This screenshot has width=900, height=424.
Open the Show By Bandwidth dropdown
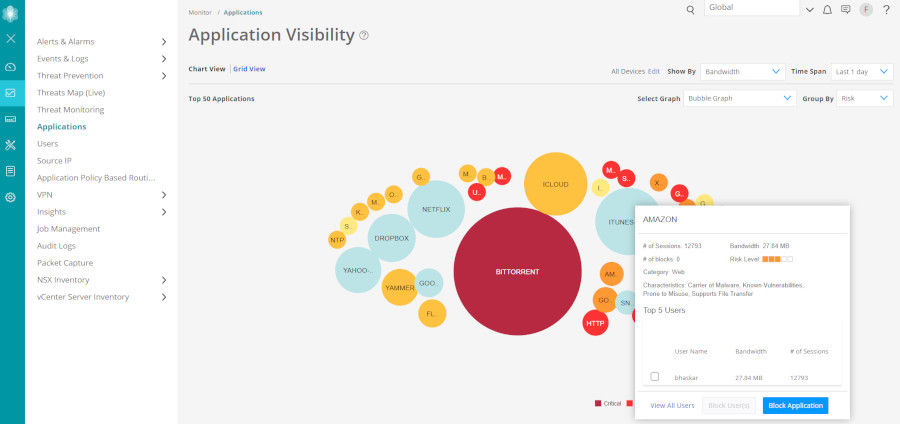(x=741, y=72)
